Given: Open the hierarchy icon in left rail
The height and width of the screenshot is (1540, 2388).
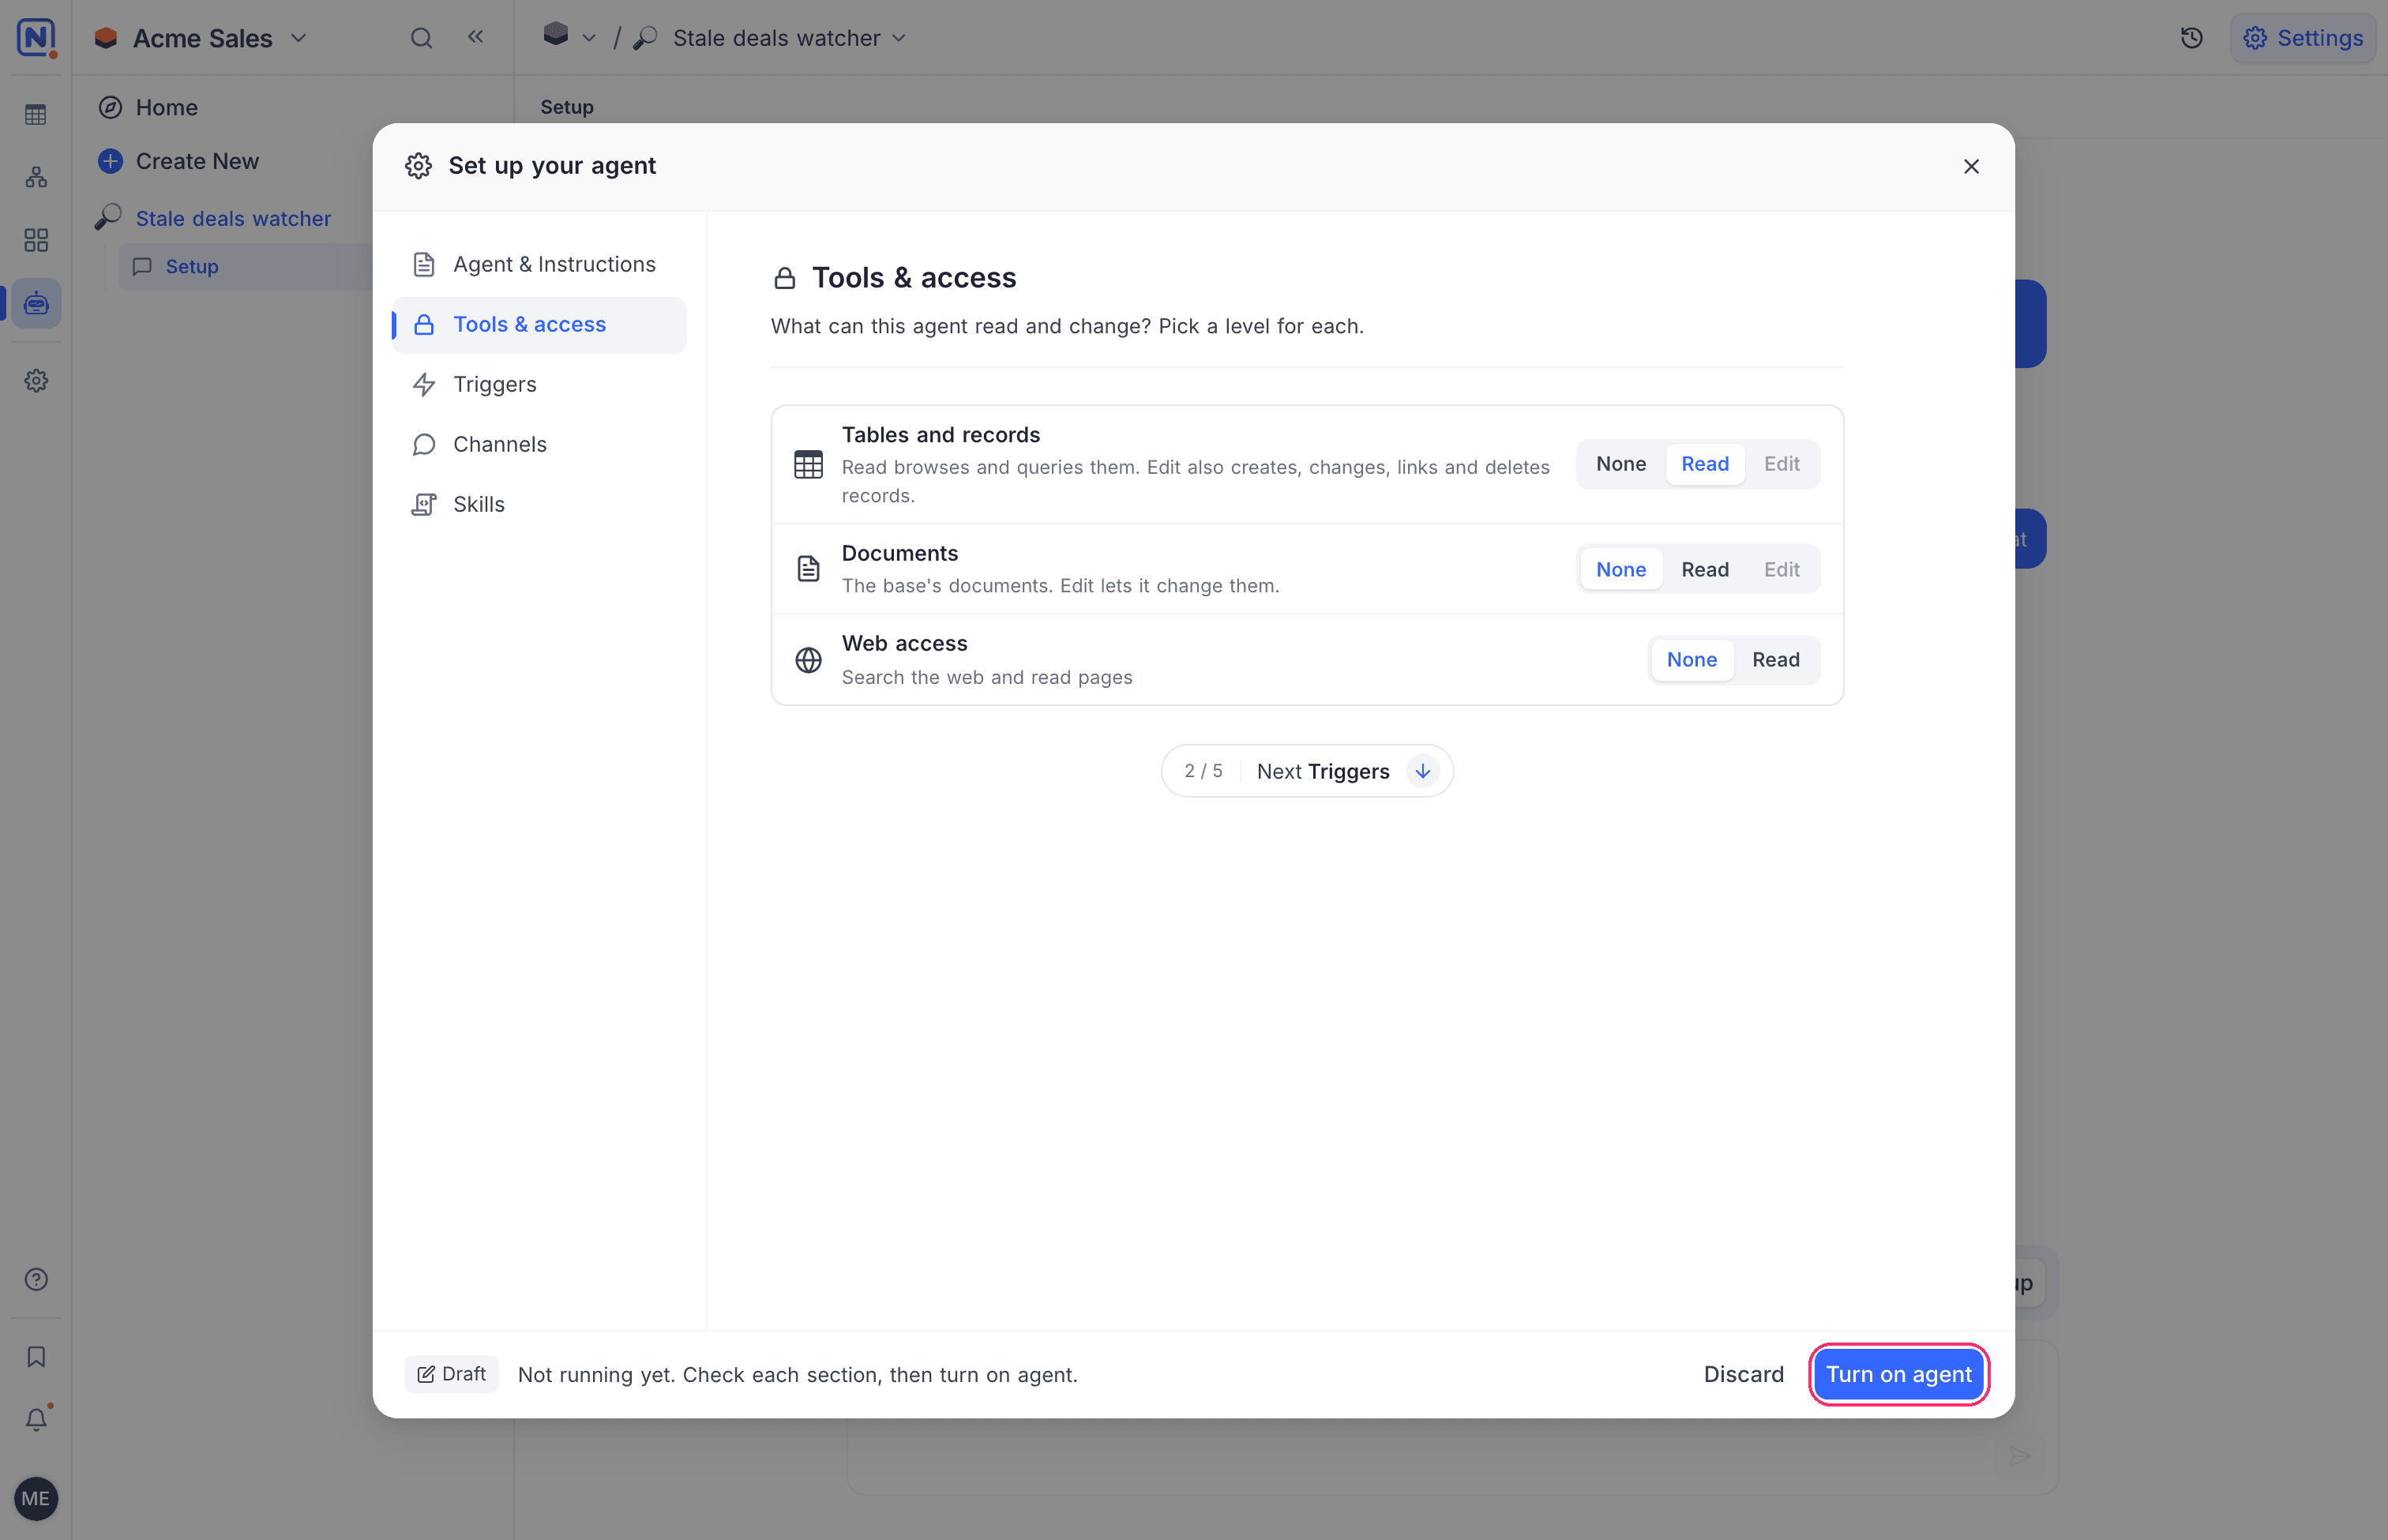Looking at the screenshot, I should pos(36,177).
